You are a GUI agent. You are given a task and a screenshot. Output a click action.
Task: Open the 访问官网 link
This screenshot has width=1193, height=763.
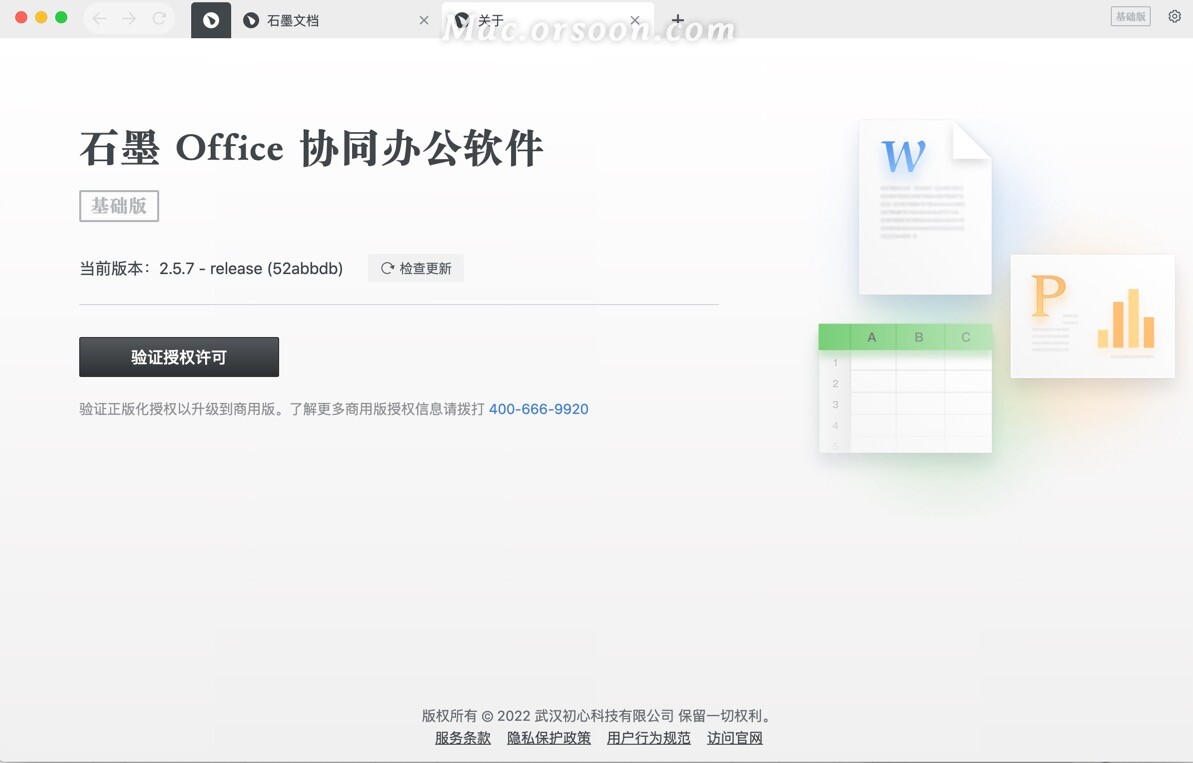(x=735, y=738)
